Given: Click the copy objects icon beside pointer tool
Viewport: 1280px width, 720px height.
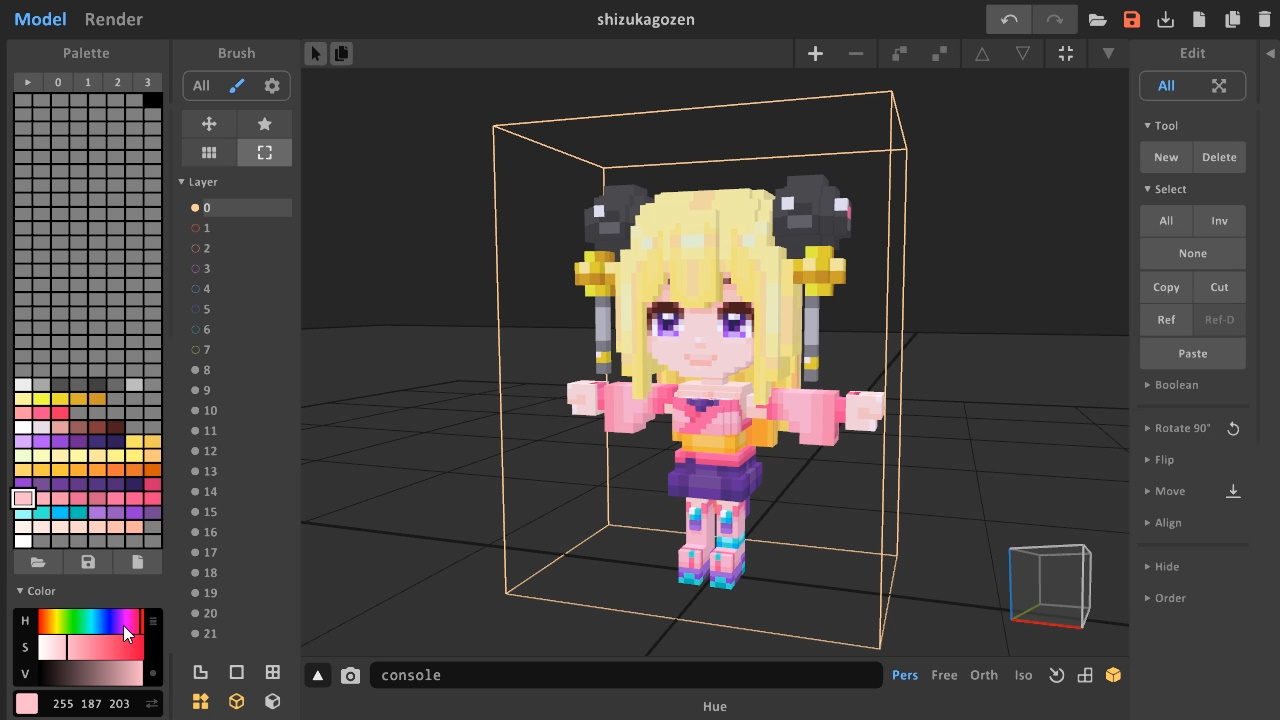Looking at the screenshot, I should tap(341, 54).
